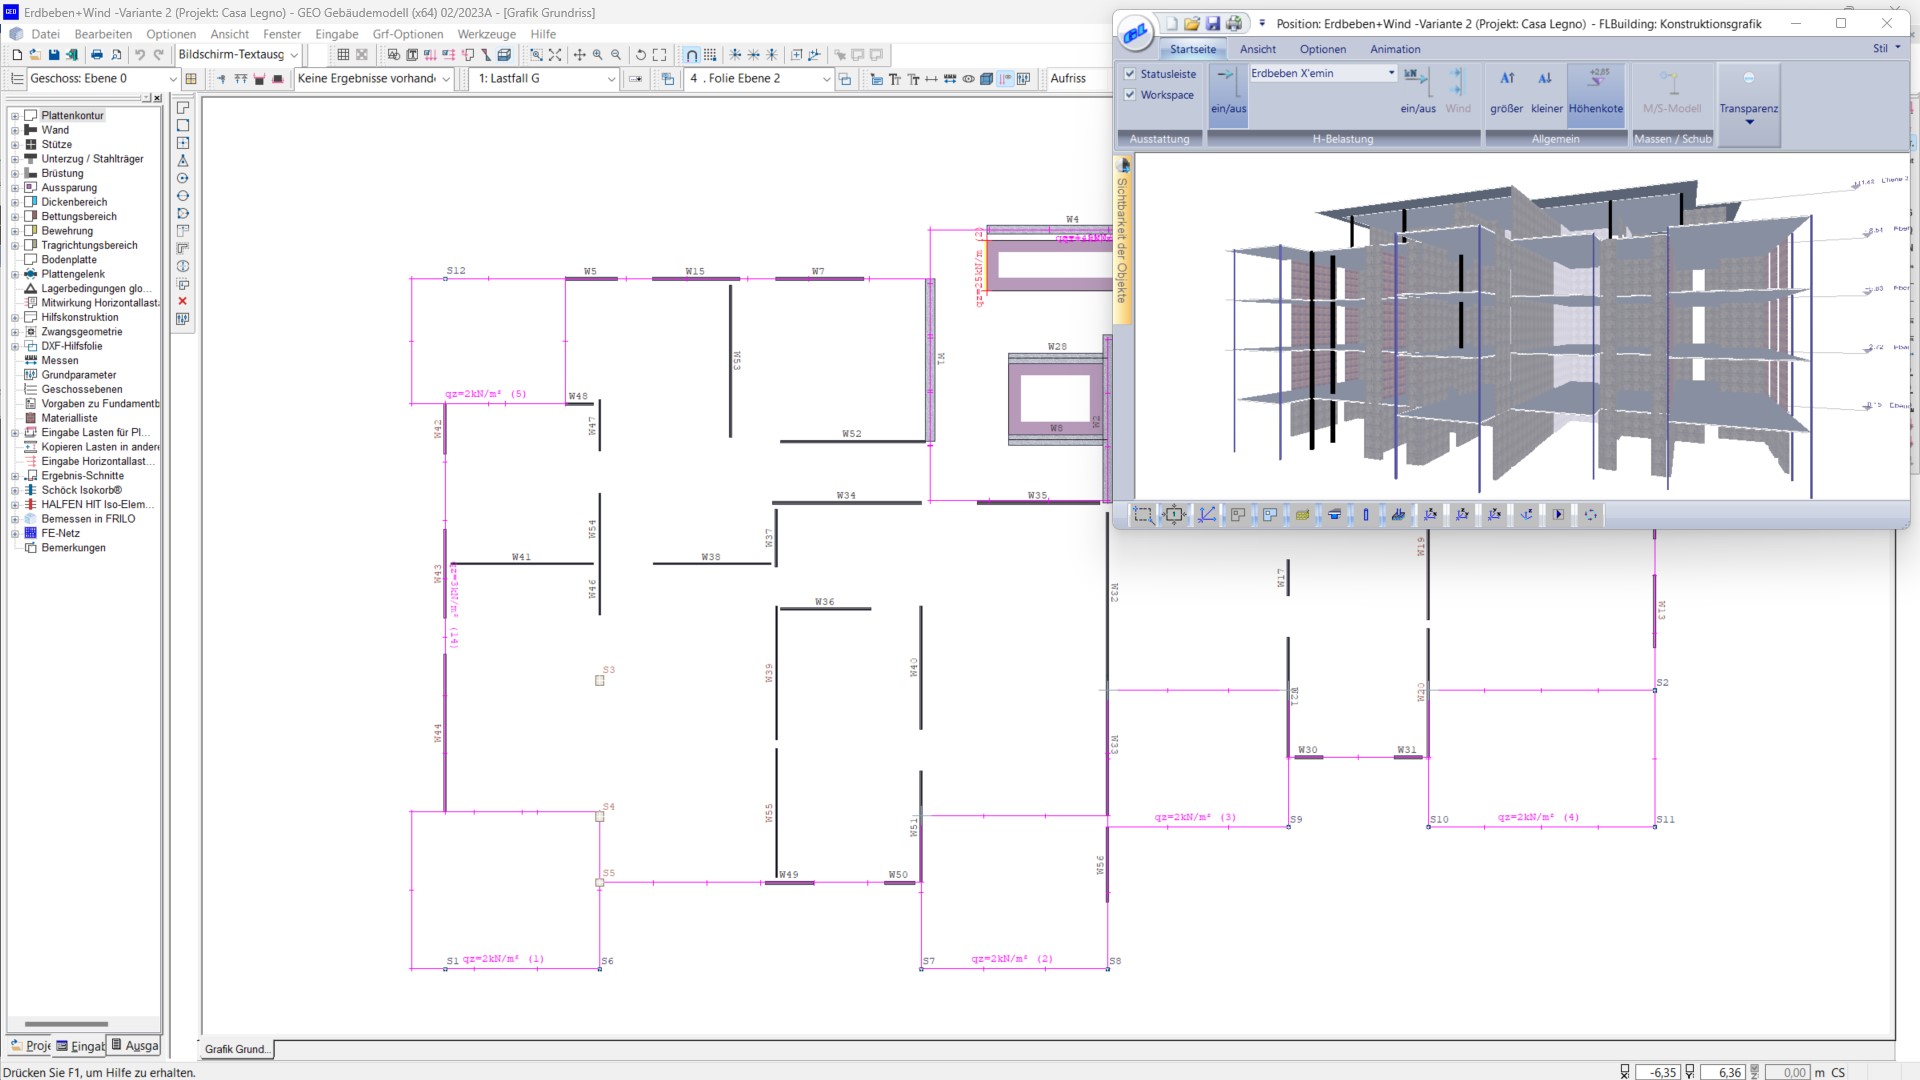Viewport: 1920px width, 1080px height.
Task: Switch to the Animation ribbon tab
Action: 1394,49
